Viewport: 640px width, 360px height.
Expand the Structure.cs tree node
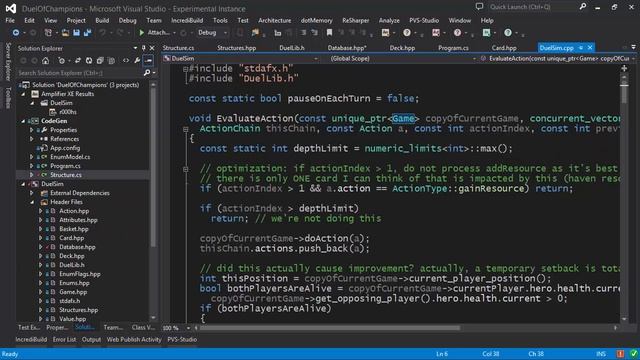[x=31, y=175]
